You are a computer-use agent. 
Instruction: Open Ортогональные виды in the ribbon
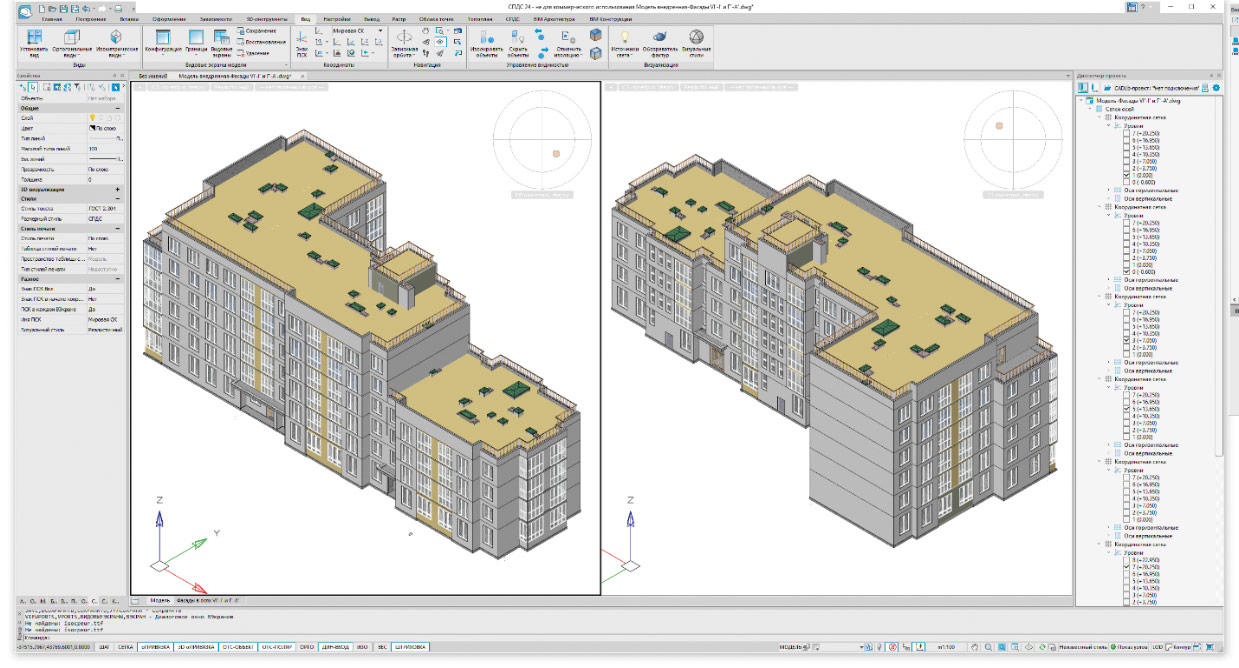click(72, 41)
